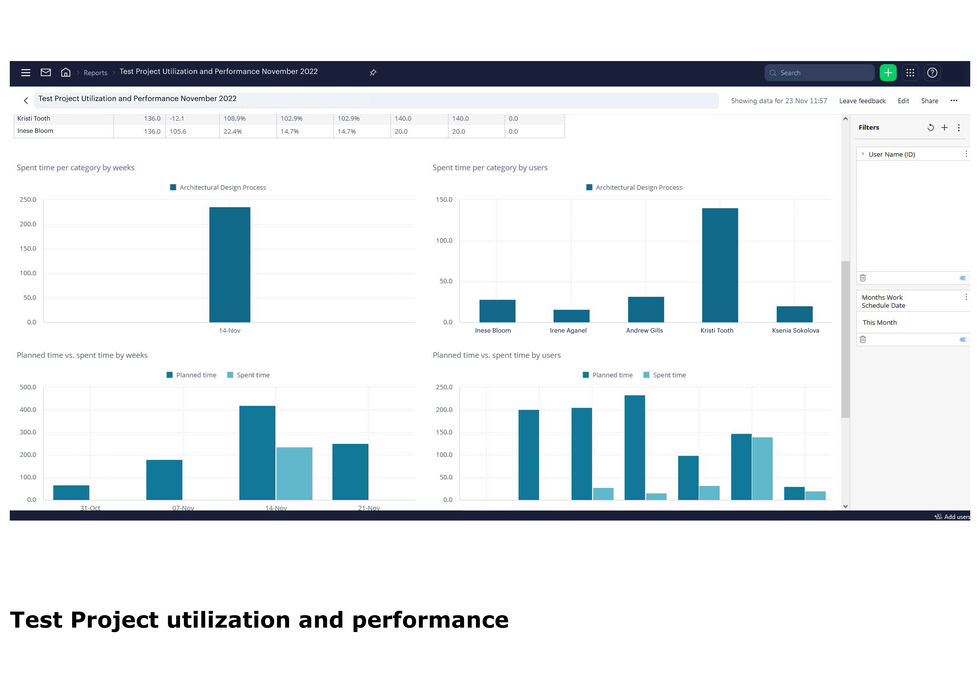This screenshot has width=980, height=692.
Task: Open the Reports breadcrumb
Action: [x=96, y=73]
